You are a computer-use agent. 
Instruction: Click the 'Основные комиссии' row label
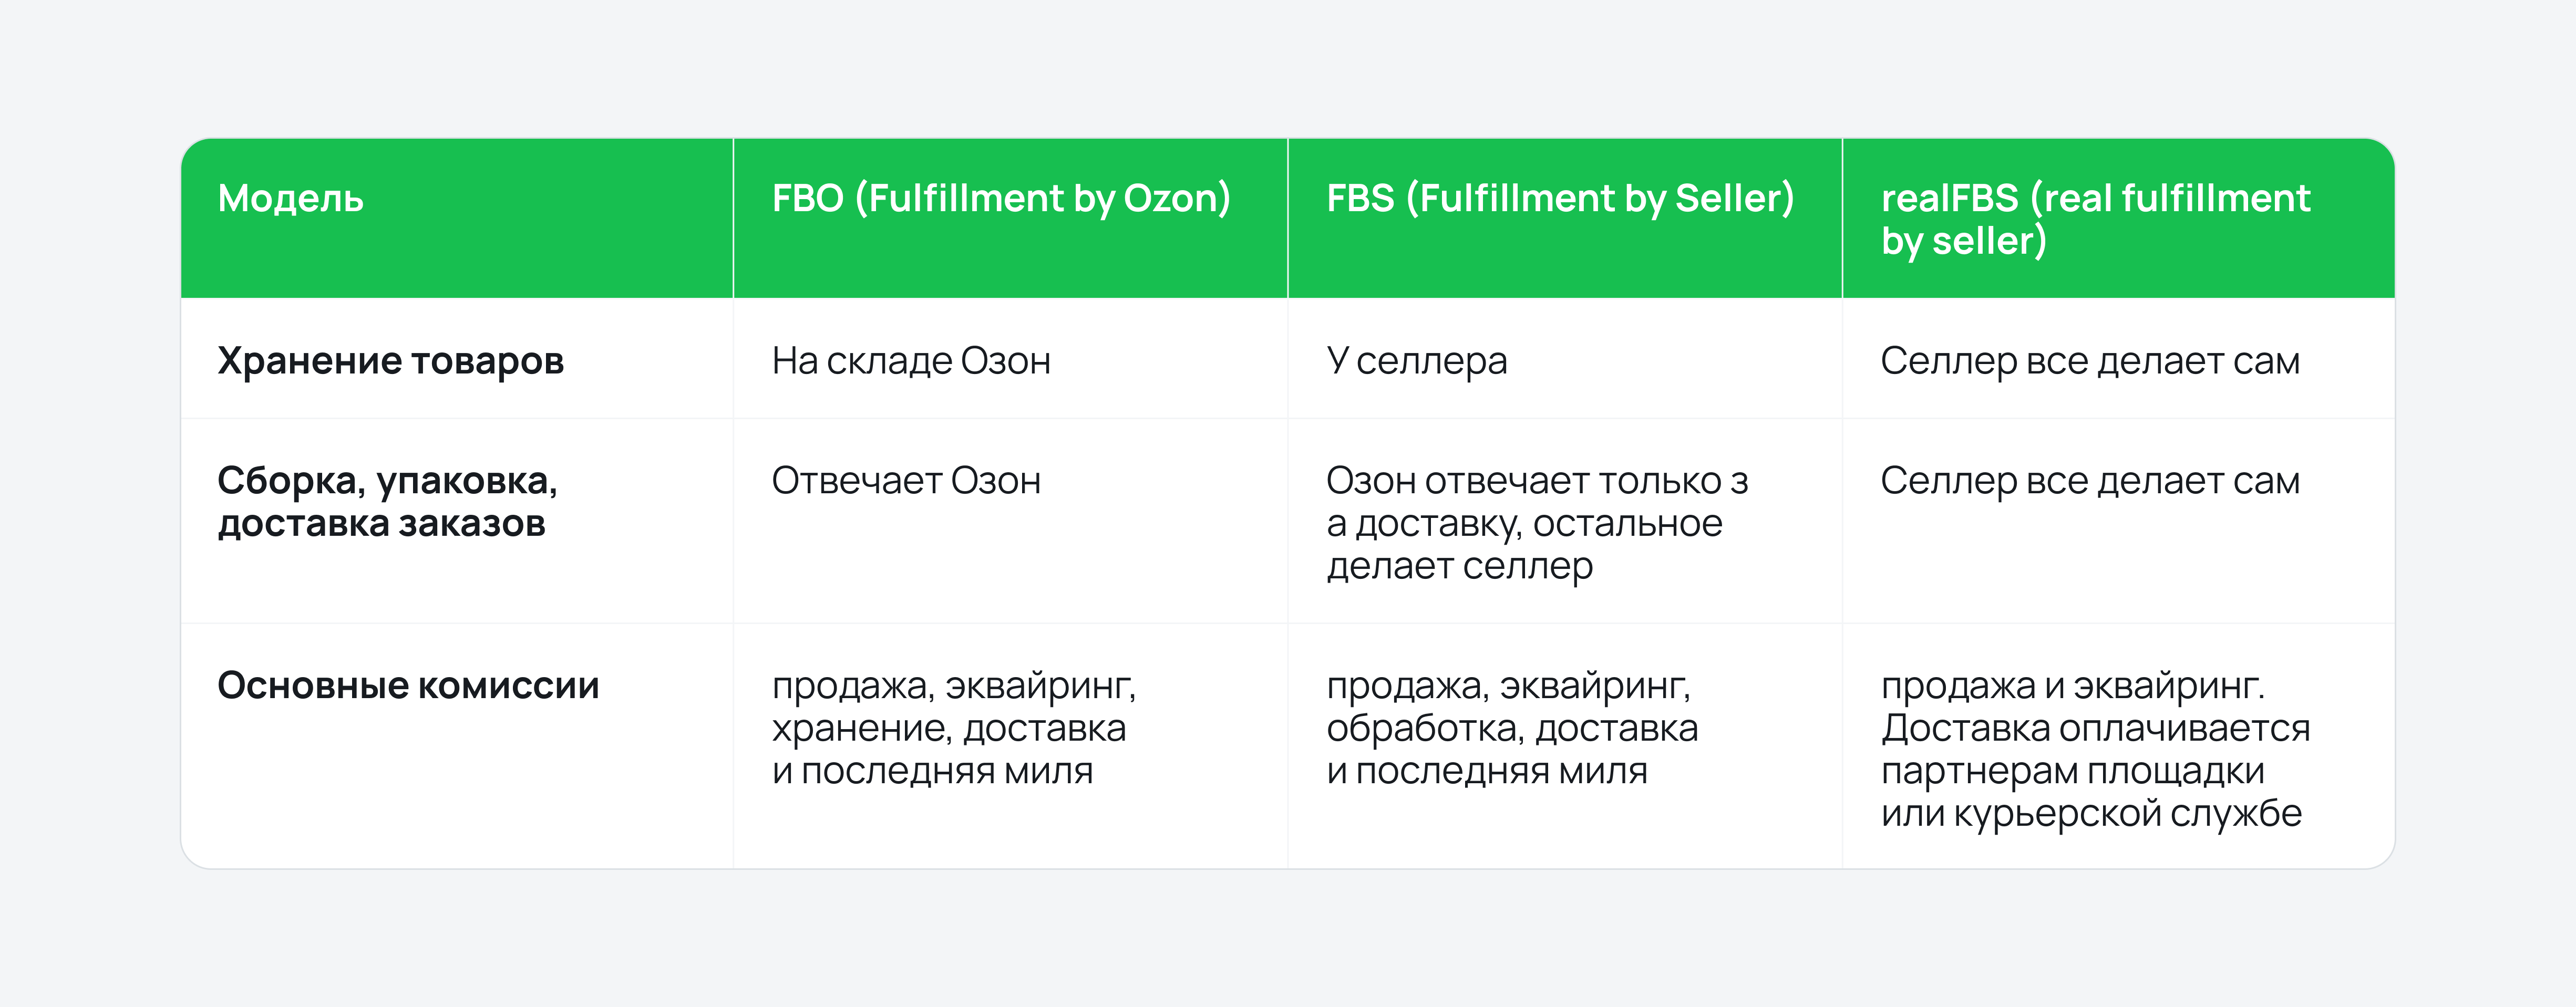coord(408,686)
